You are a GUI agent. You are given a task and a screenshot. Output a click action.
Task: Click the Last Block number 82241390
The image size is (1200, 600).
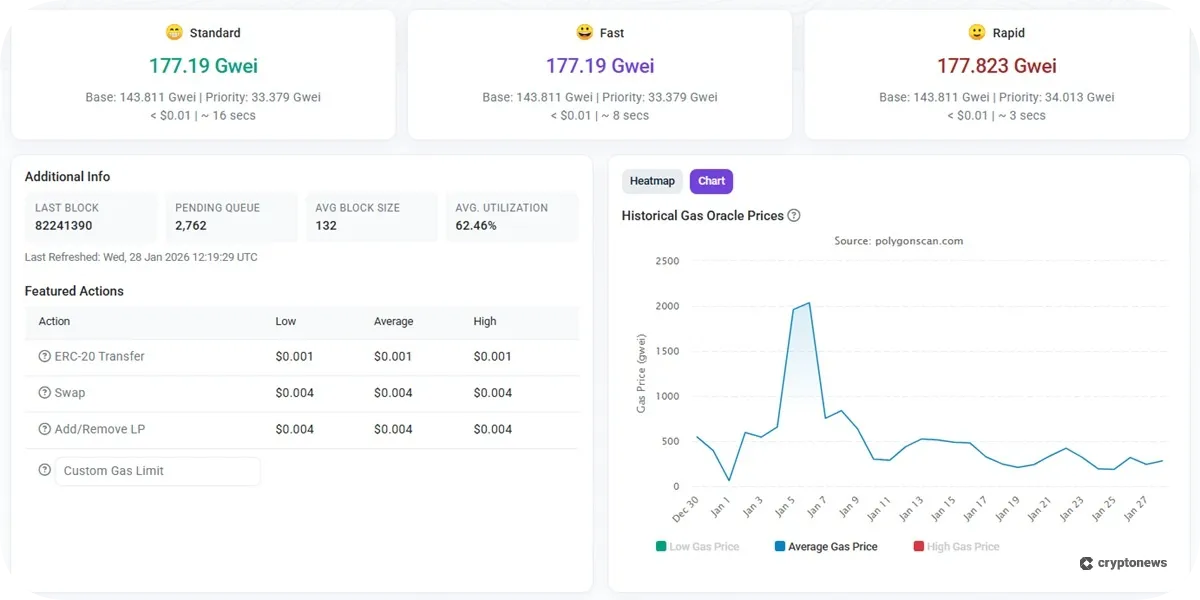tap(64, 226)
